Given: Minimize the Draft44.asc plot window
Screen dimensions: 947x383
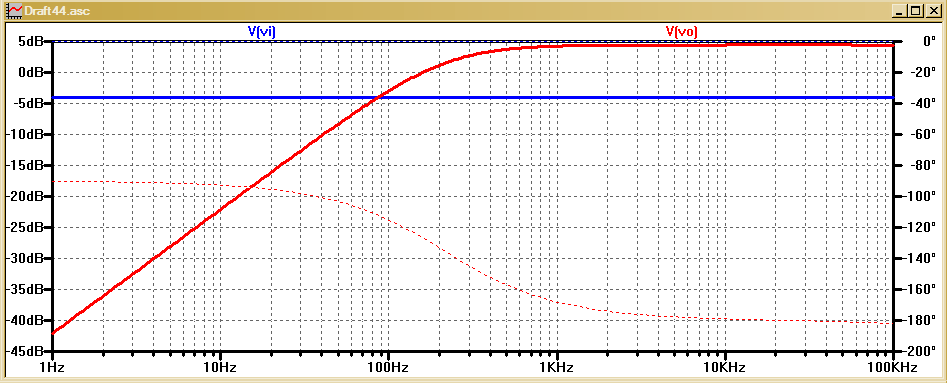Looking at the screenshot, I should (900, 10).
